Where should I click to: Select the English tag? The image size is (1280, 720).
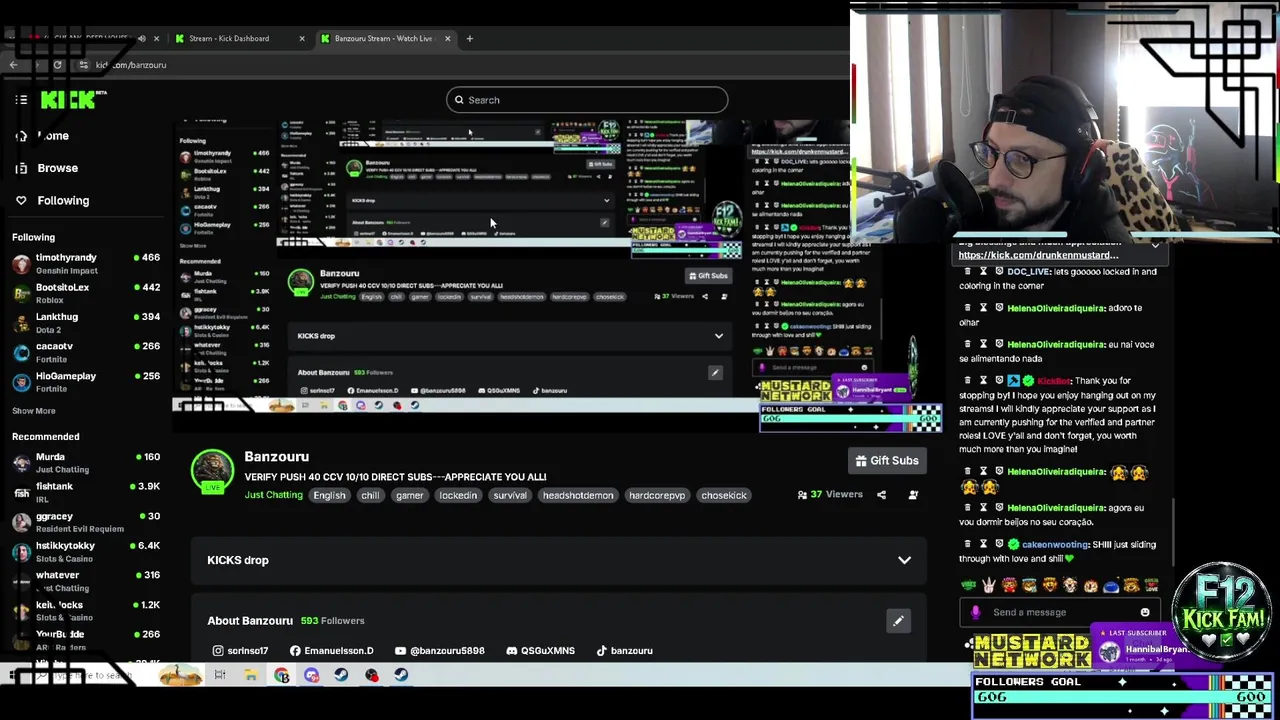329,495
